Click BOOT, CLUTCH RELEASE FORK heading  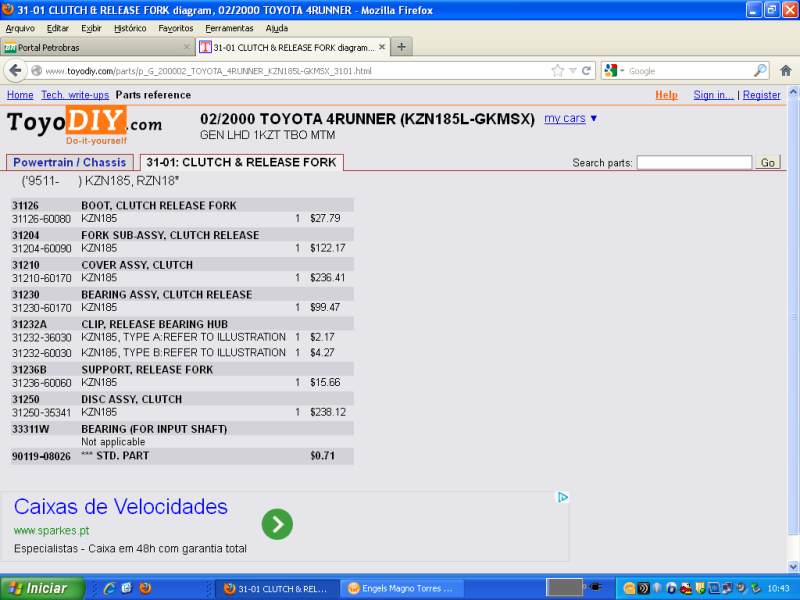159,205
